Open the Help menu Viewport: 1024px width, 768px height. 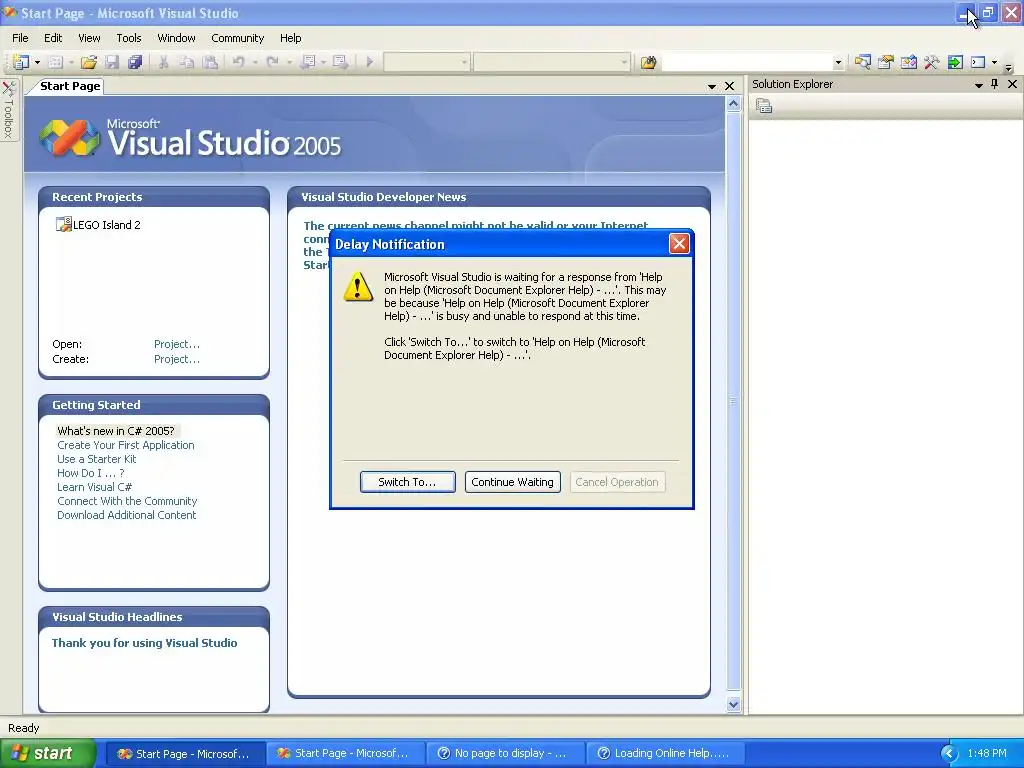(x=291, y=38)
